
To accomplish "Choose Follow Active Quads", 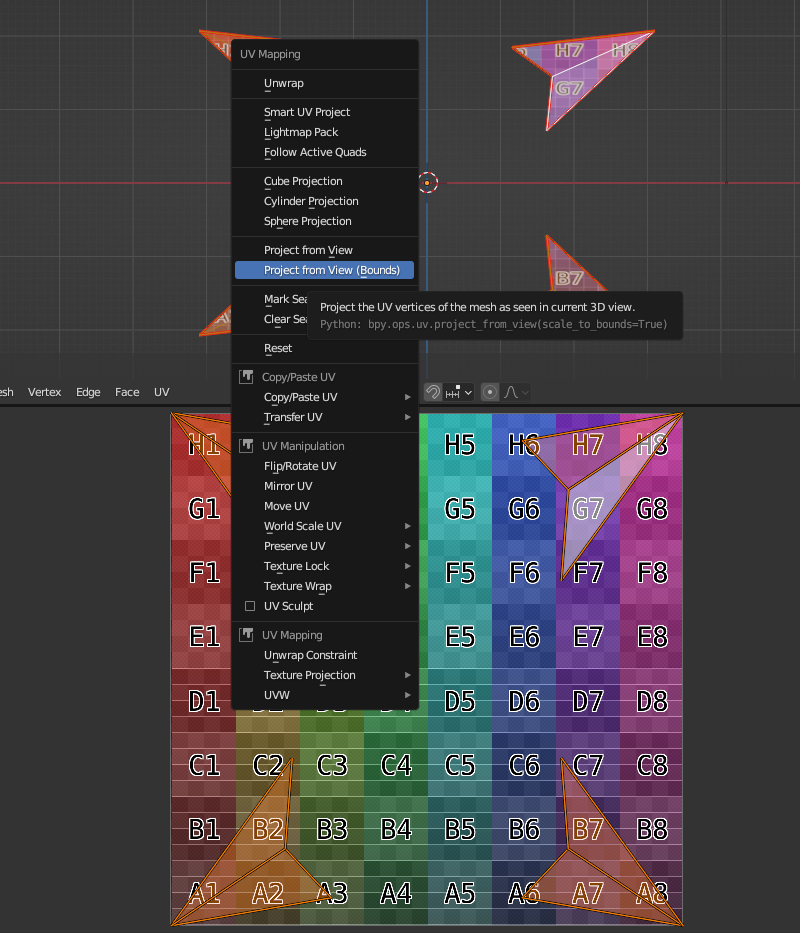I will pos(324,152).
